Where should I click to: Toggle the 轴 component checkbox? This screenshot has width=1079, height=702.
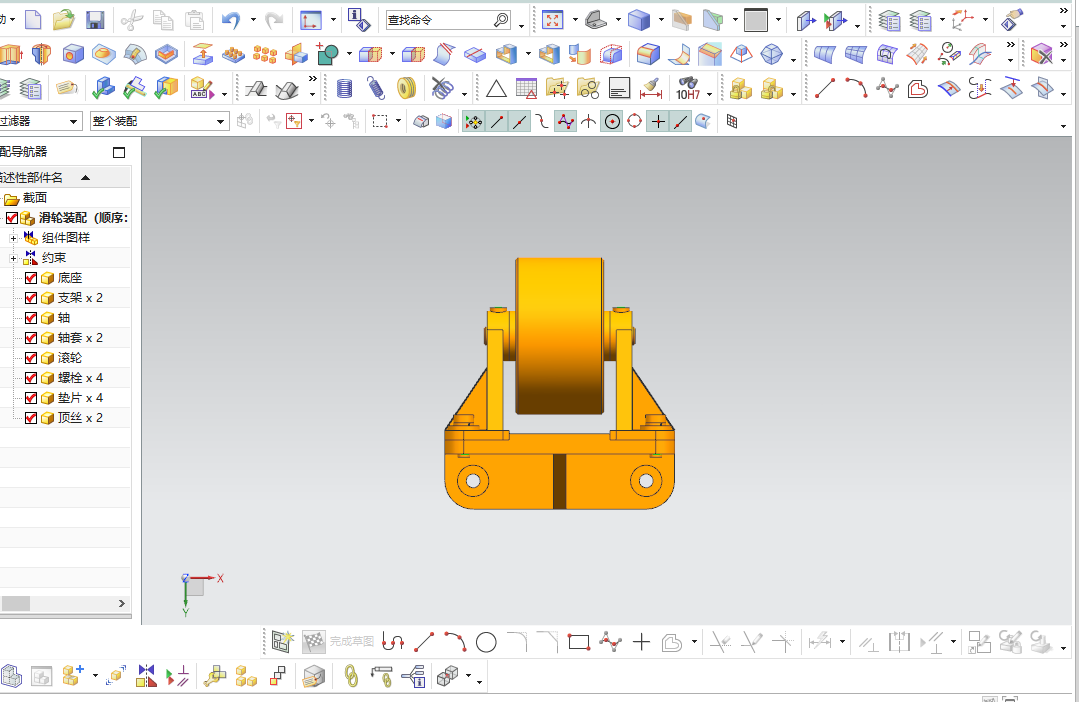31,318
